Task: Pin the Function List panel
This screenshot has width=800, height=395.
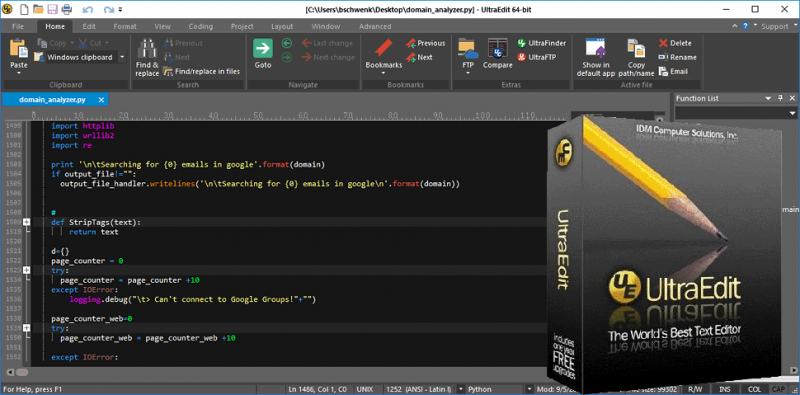Action: [780, 98]
